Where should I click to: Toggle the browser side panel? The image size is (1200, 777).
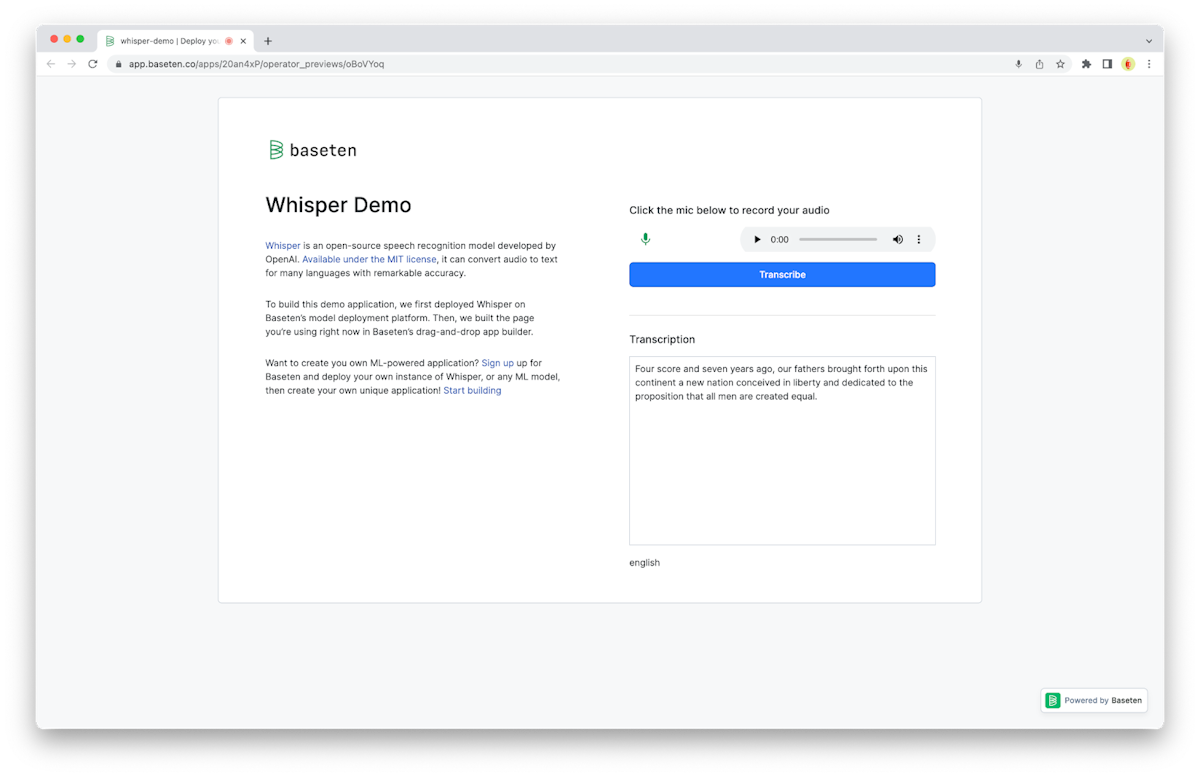click(1107, 64)
